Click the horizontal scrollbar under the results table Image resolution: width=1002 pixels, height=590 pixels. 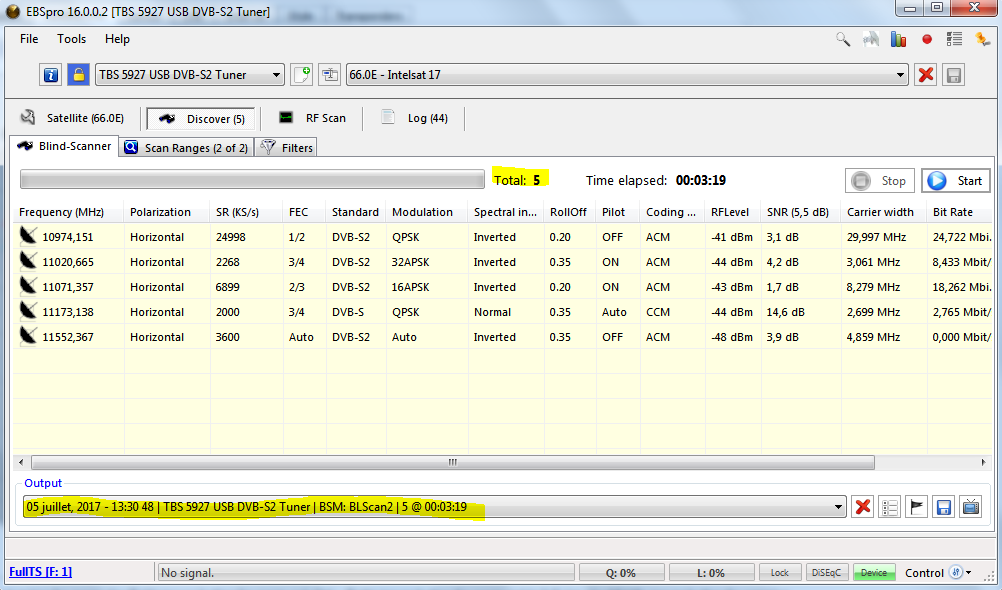[452, 463]
